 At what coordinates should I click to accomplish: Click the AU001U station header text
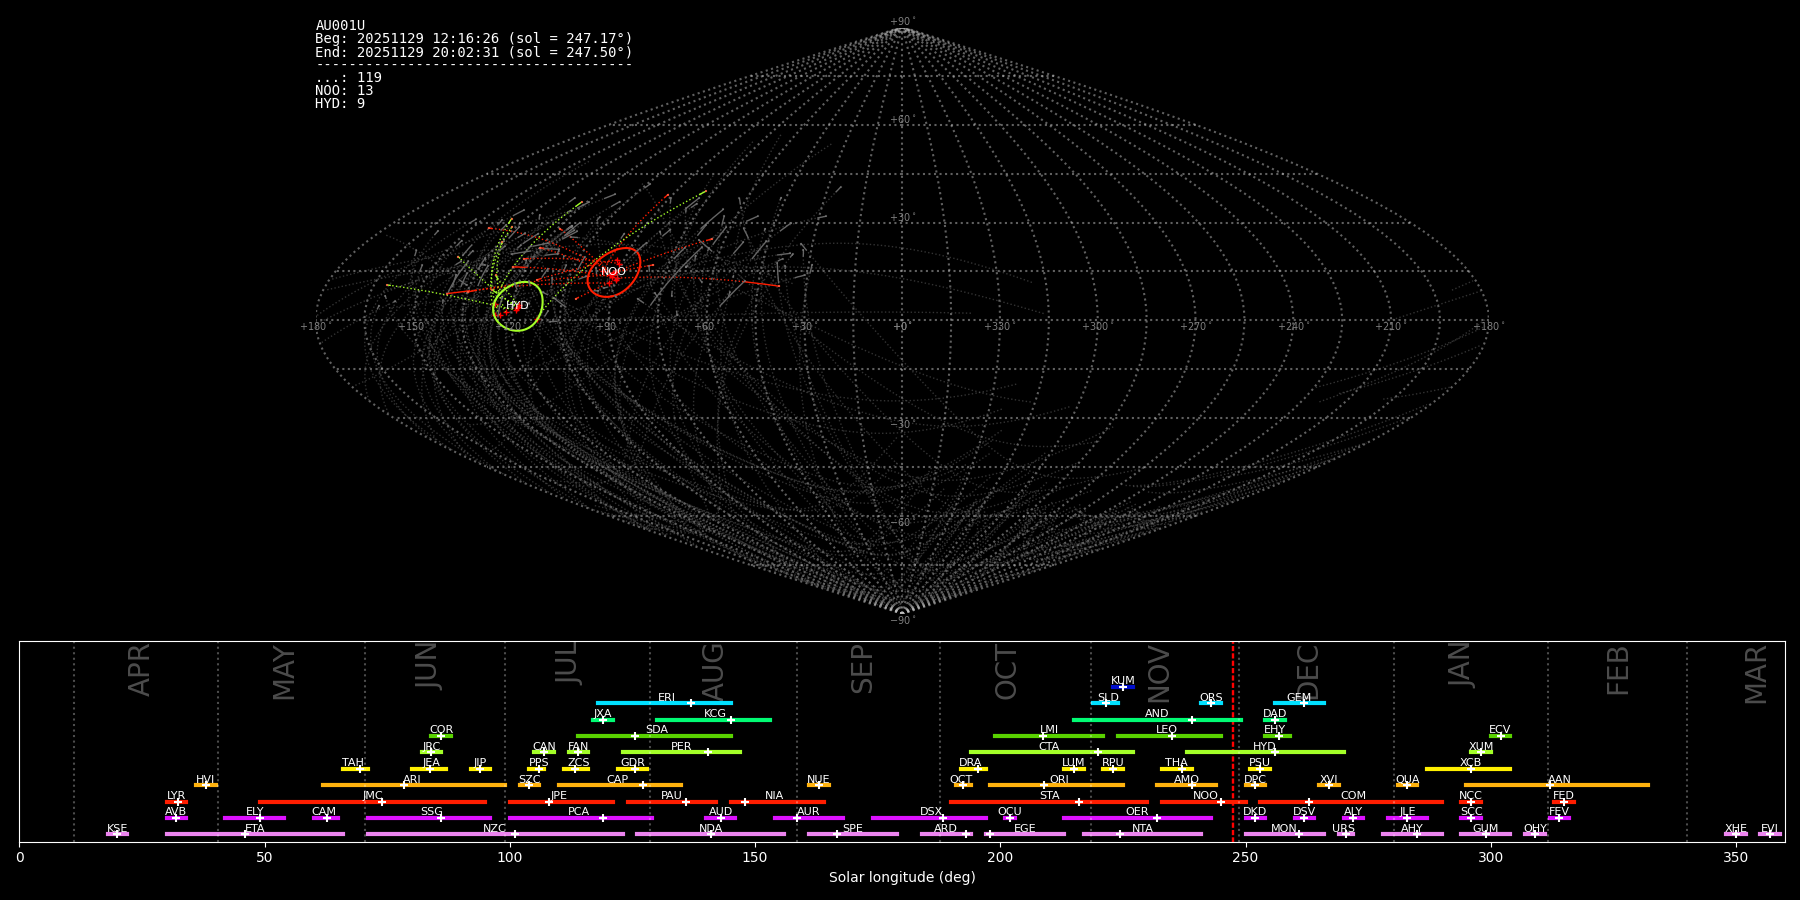coord(340,26)
